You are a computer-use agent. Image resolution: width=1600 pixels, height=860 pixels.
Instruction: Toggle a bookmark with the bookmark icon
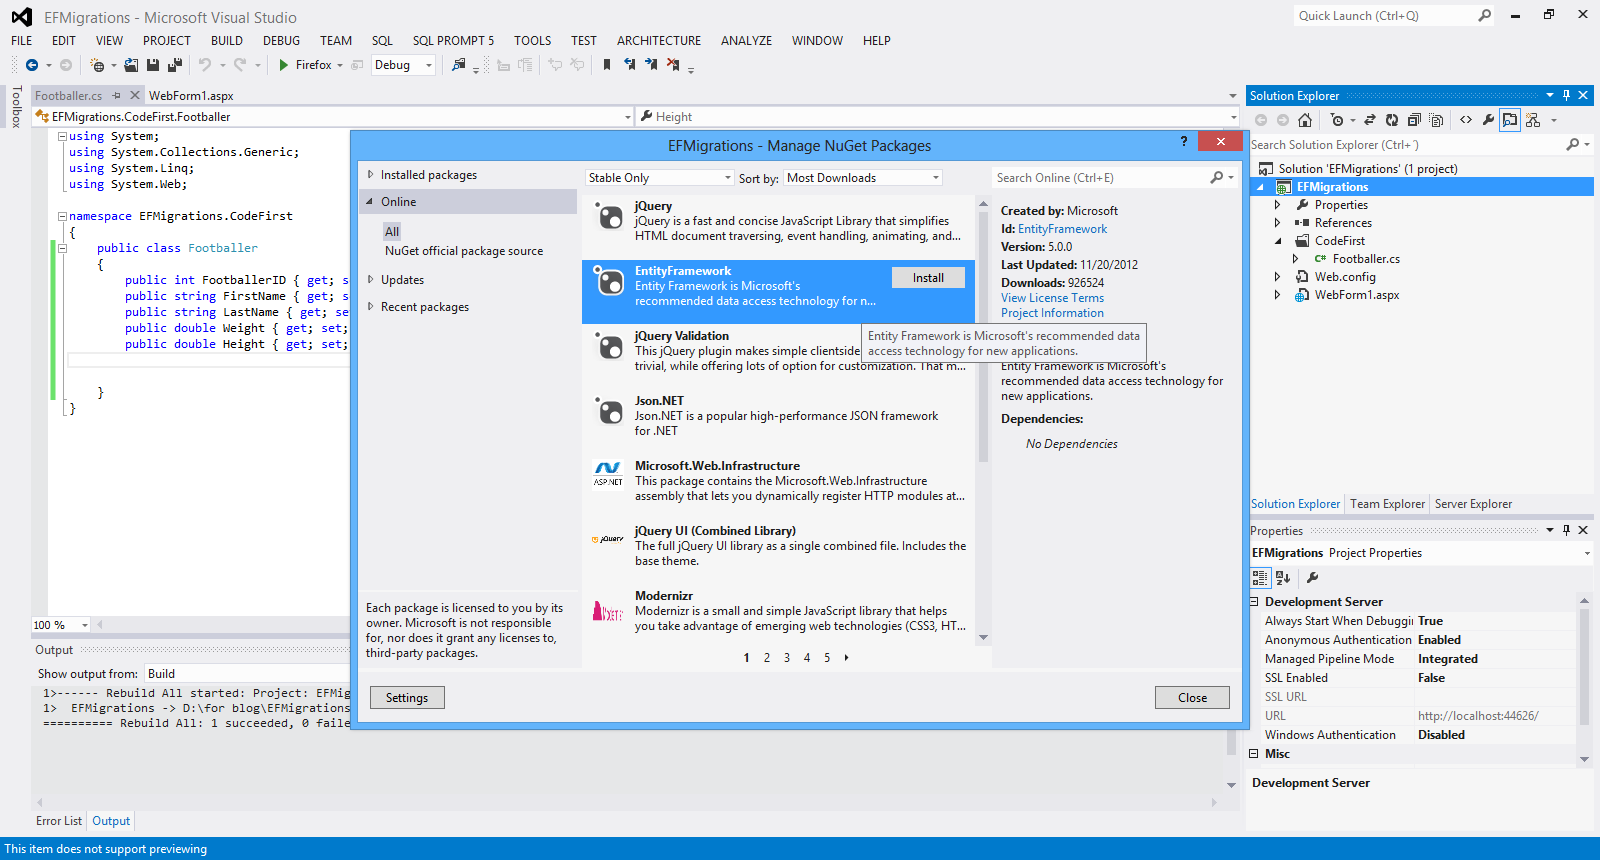coord(607,65)
